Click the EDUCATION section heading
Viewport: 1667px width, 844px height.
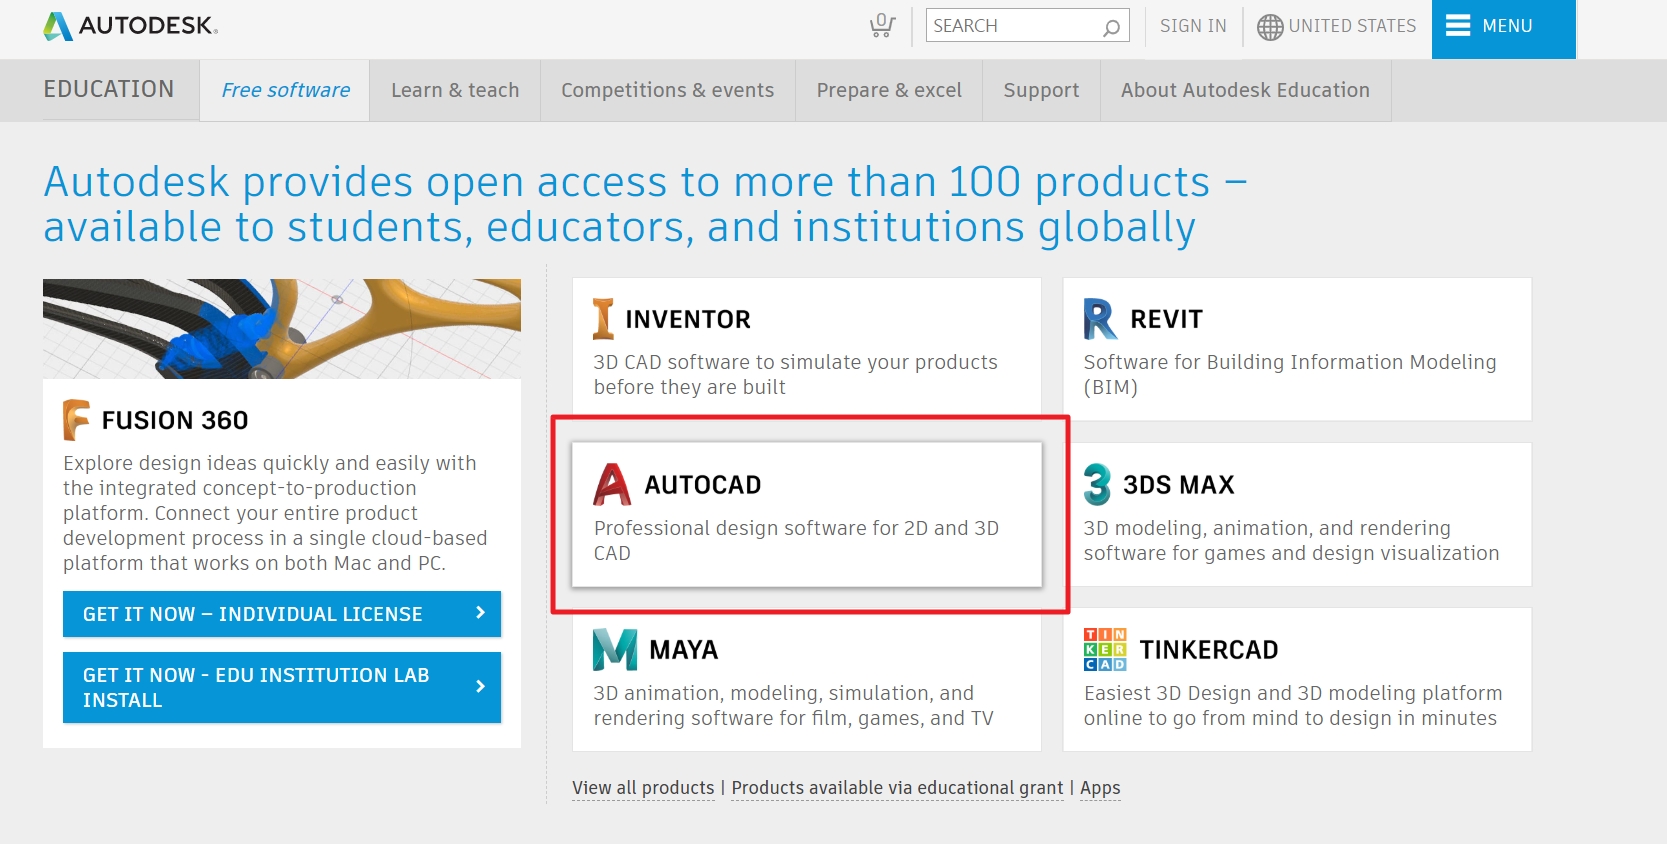coord(109,89)
